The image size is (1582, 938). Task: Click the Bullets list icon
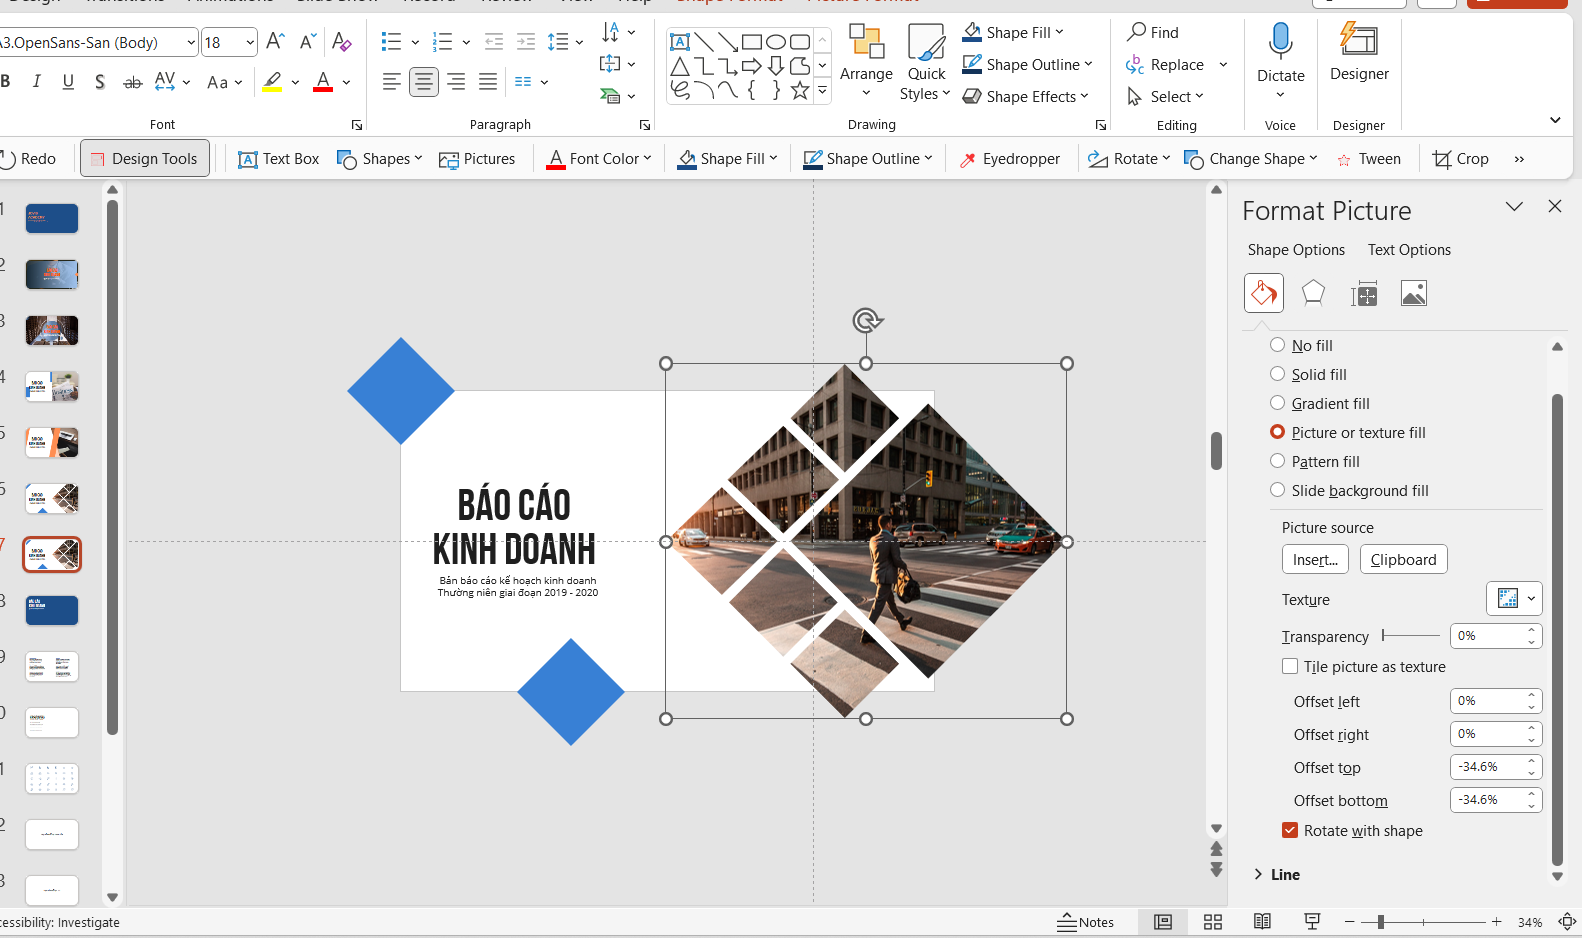pos(391,42)
